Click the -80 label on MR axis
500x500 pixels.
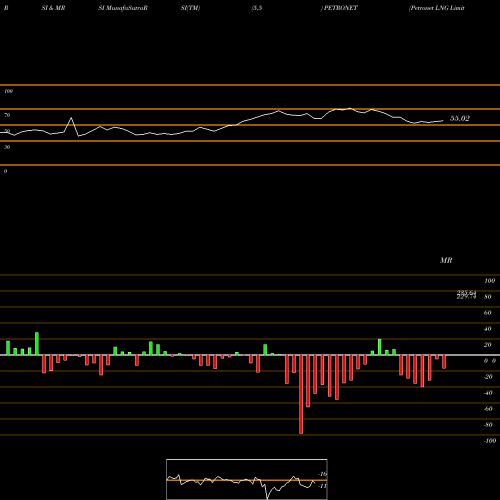tap(488, 425)
